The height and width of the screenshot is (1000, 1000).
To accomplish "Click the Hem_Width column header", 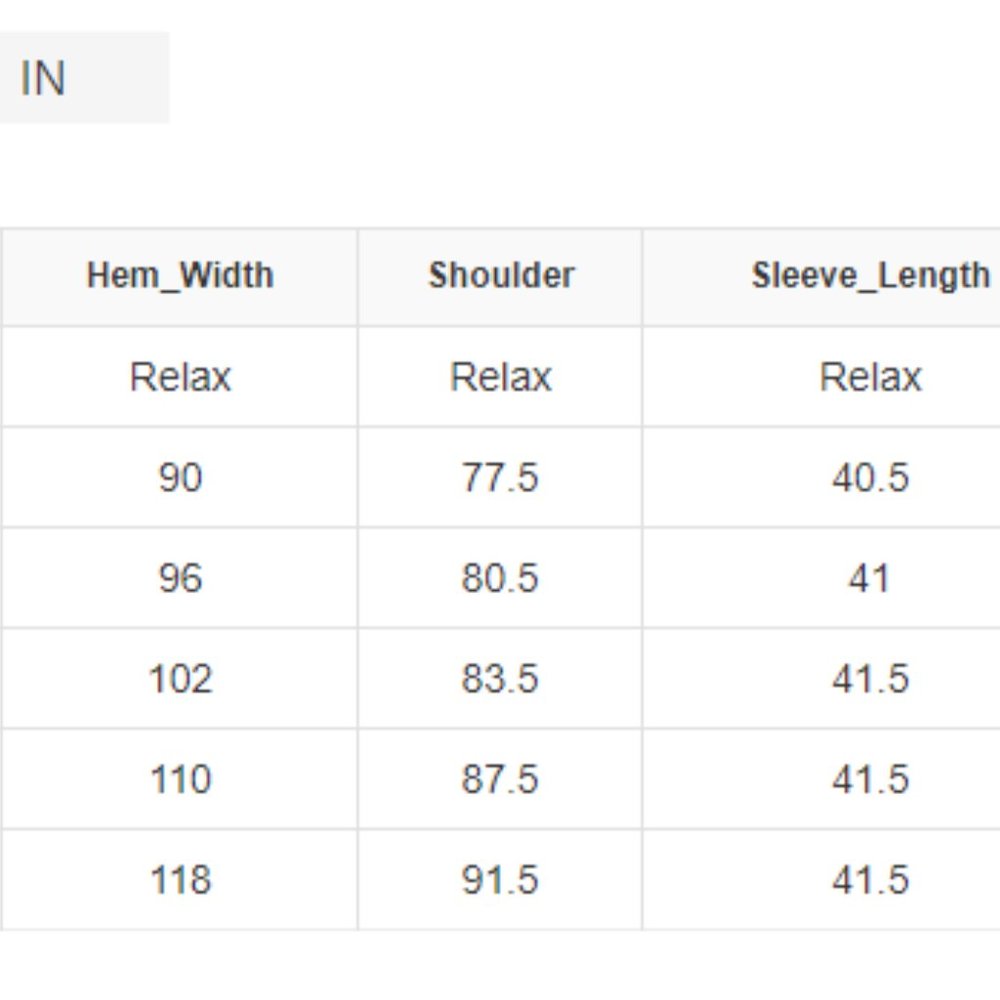I will [180, 276].
